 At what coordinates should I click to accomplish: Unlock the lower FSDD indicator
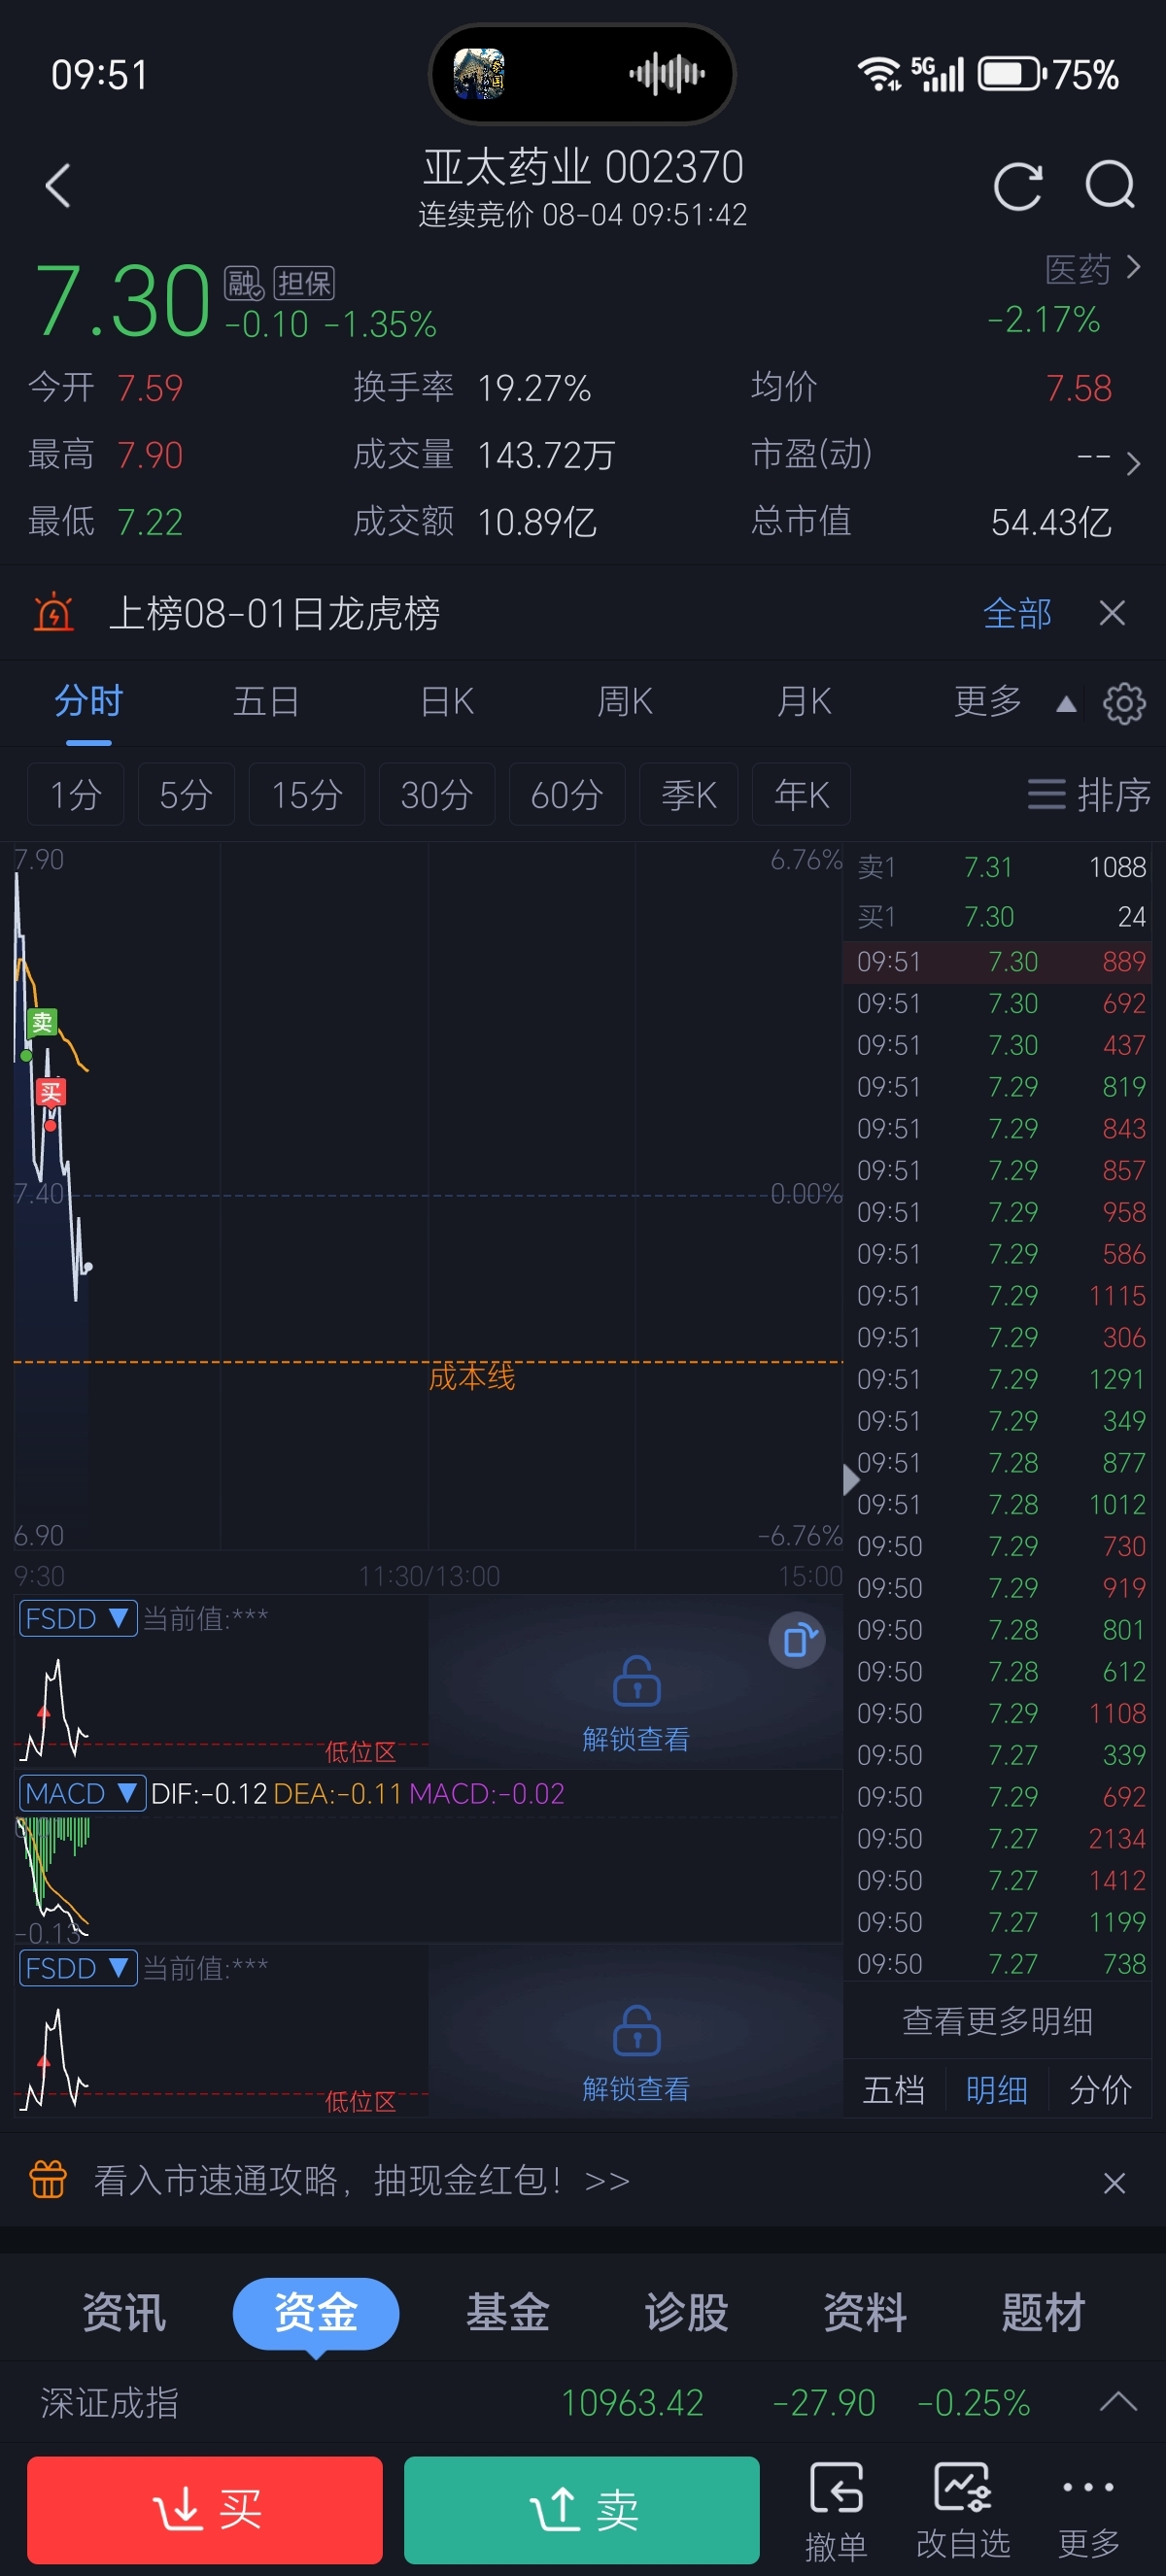[636, 2054]
